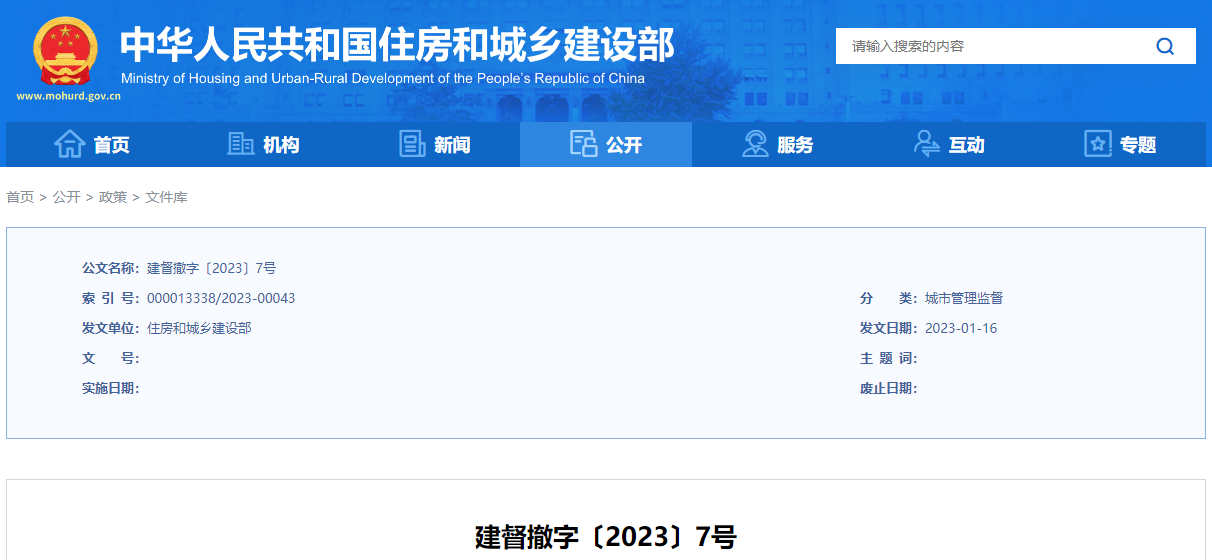Open the 专题 navigation tab
The width and height of the screenshot is (1212, 560).
coord(1120,144)
